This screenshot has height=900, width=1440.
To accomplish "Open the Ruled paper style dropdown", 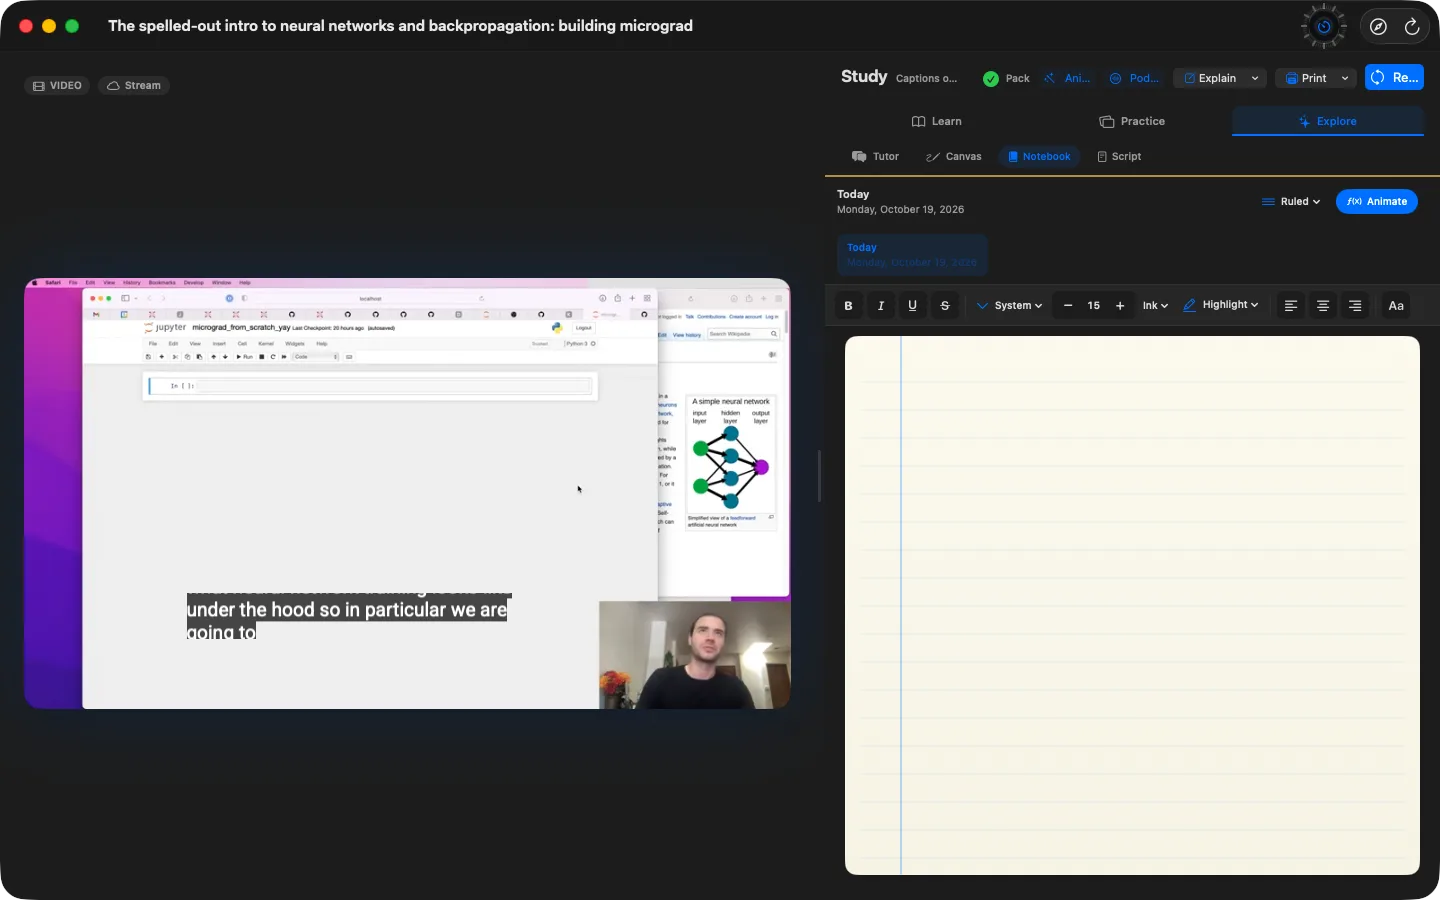I will click(1291, 202).
